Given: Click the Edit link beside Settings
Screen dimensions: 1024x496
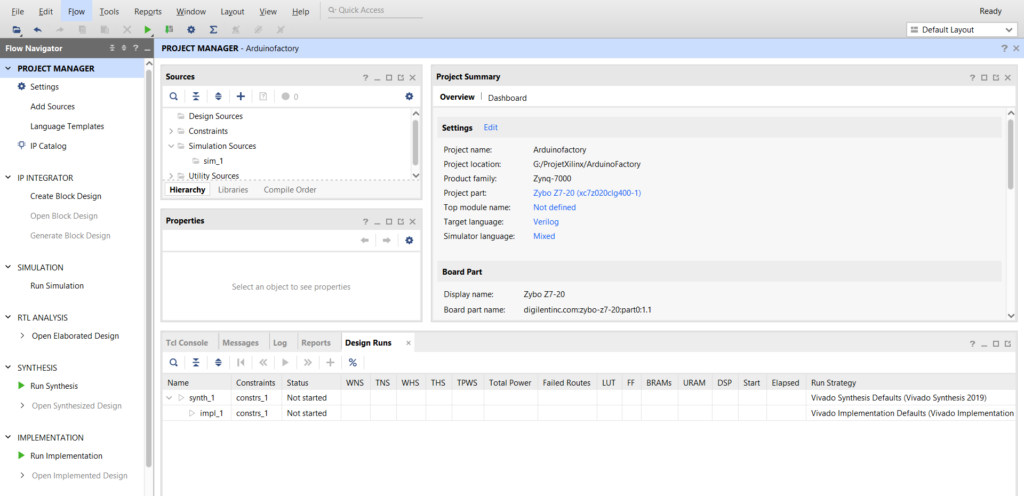Looking at the screenshot, I should point(490,128).
